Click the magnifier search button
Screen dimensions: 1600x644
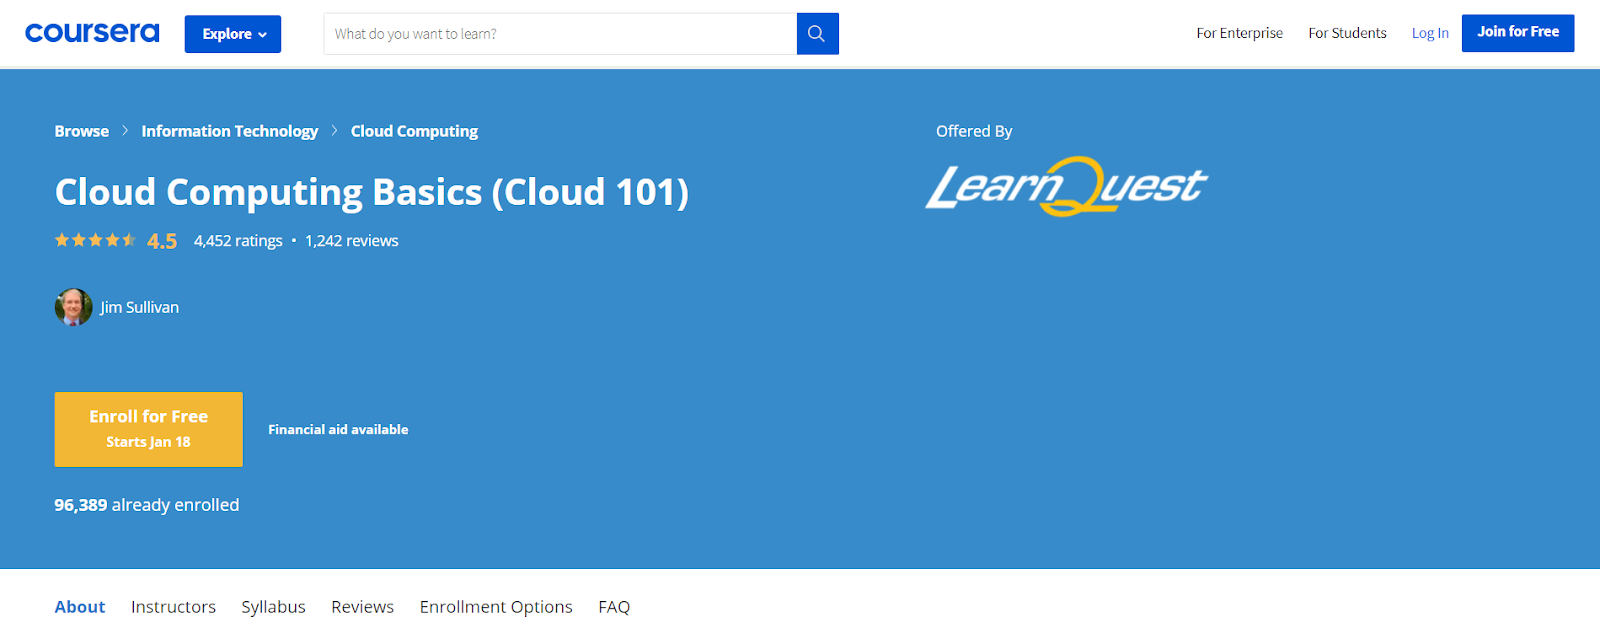point(817,34)
